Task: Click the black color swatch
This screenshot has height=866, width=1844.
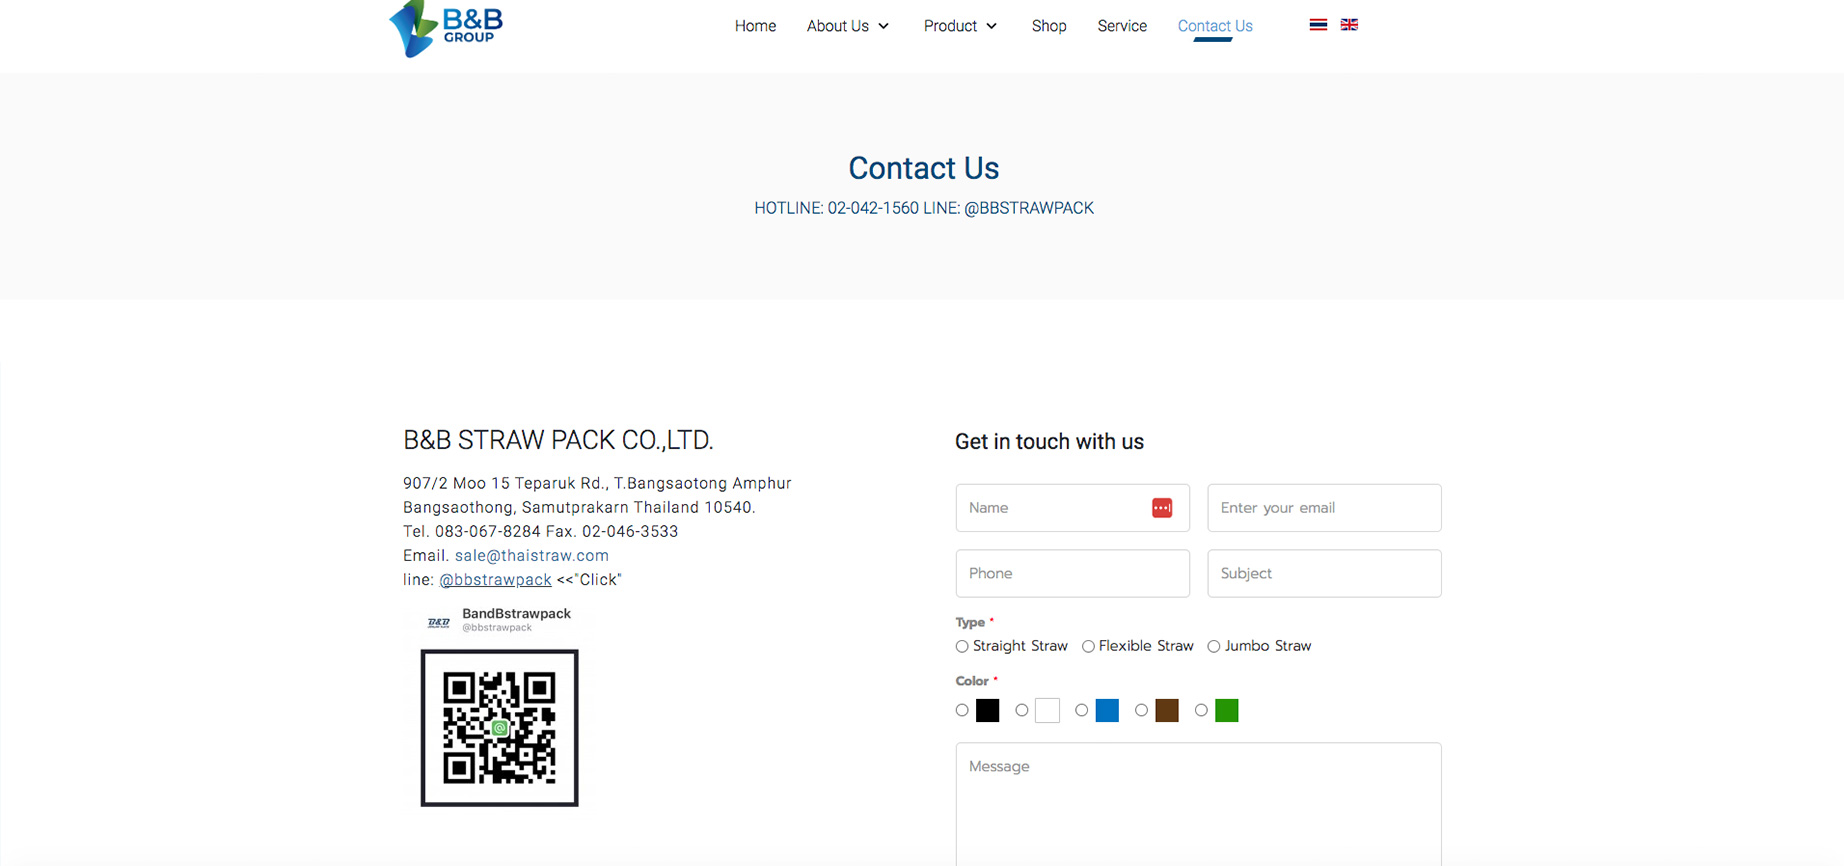Action: (988, 711)
